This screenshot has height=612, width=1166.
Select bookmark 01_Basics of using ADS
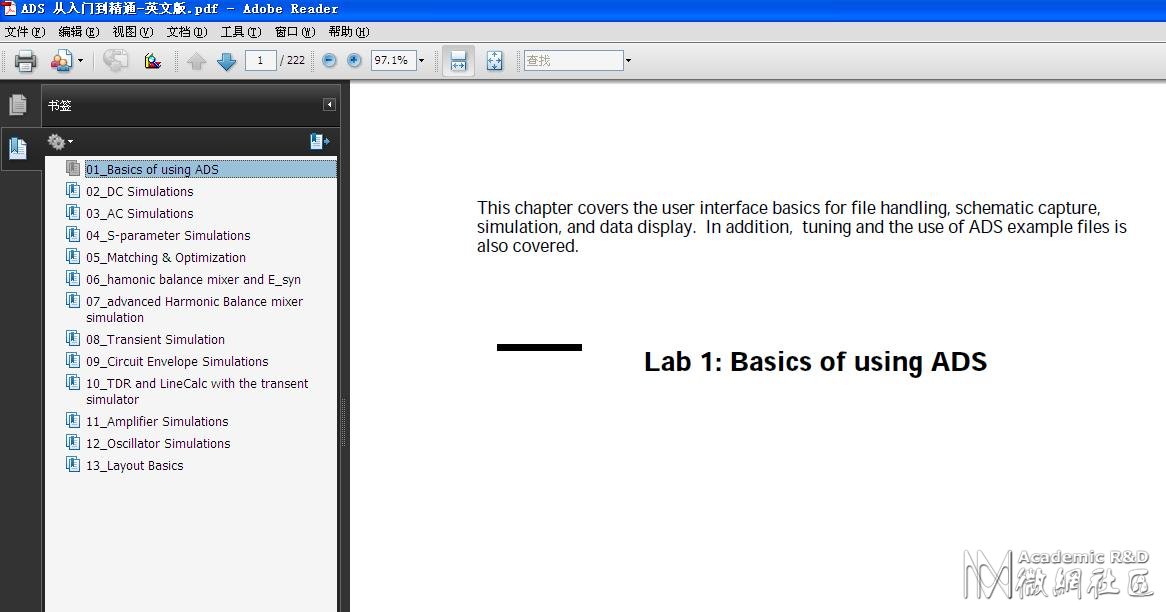coord(152,170)
